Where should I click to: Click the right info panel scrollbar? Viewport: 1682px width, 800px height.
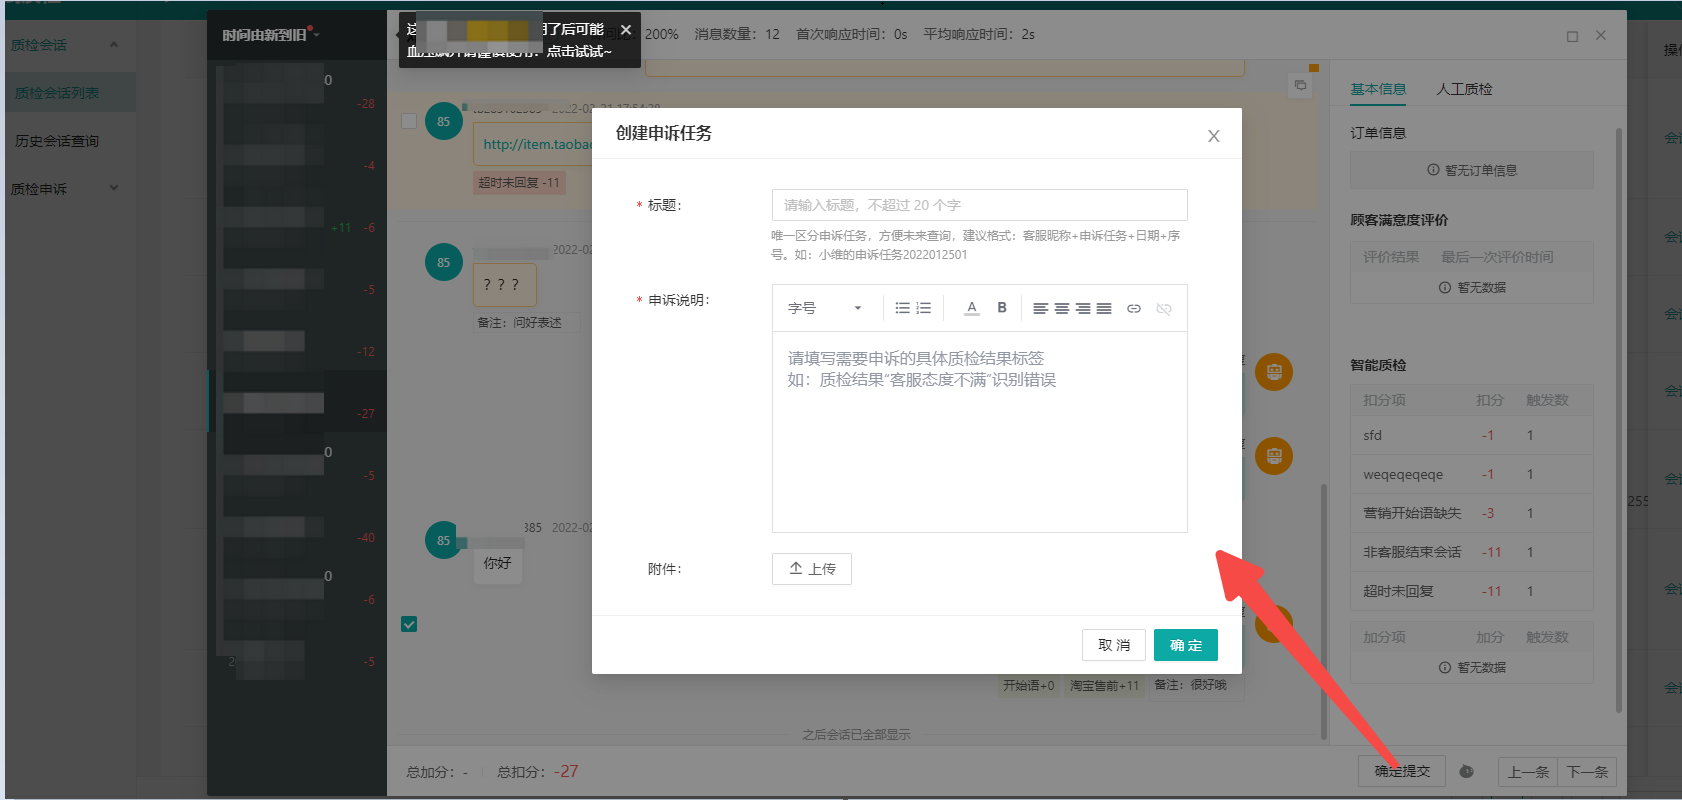point(1618,420)
